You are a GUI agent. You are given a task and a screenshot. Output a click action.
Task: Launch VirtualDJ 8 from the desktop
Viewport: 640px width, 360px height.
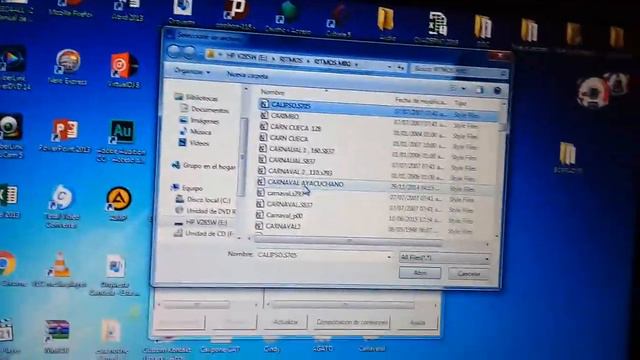coord(124,69)
